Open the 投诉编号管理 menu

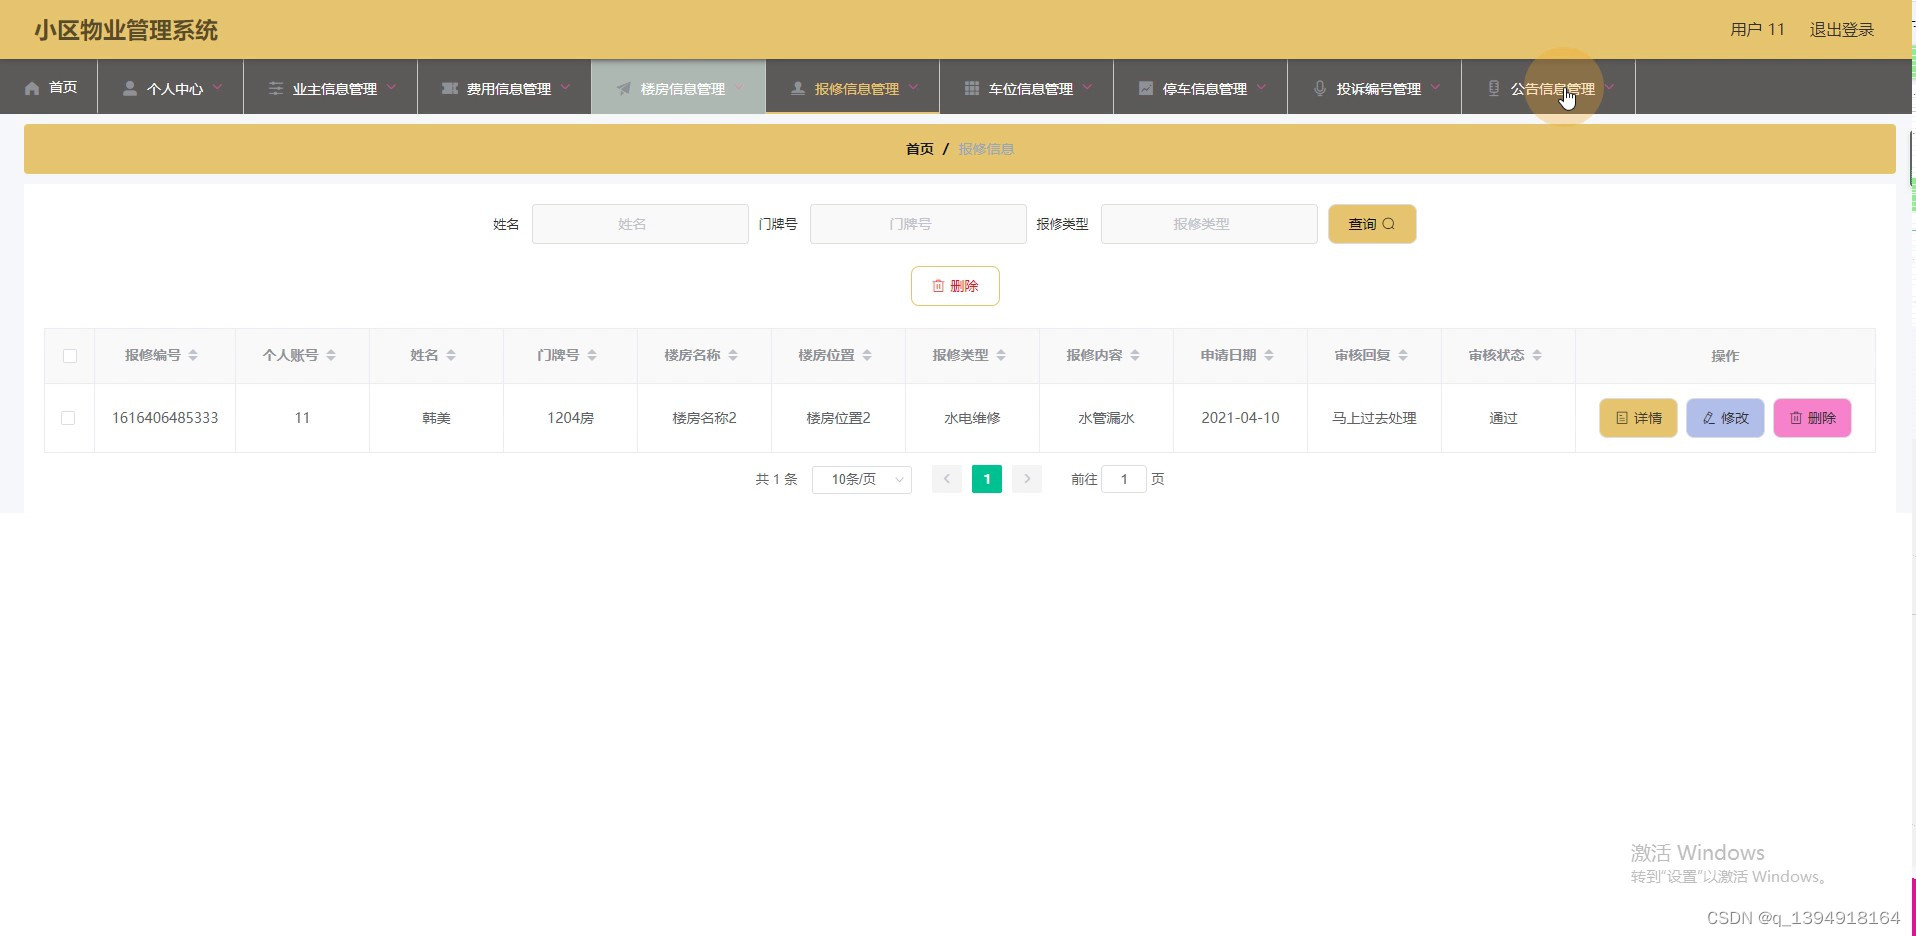point(1375,87)
